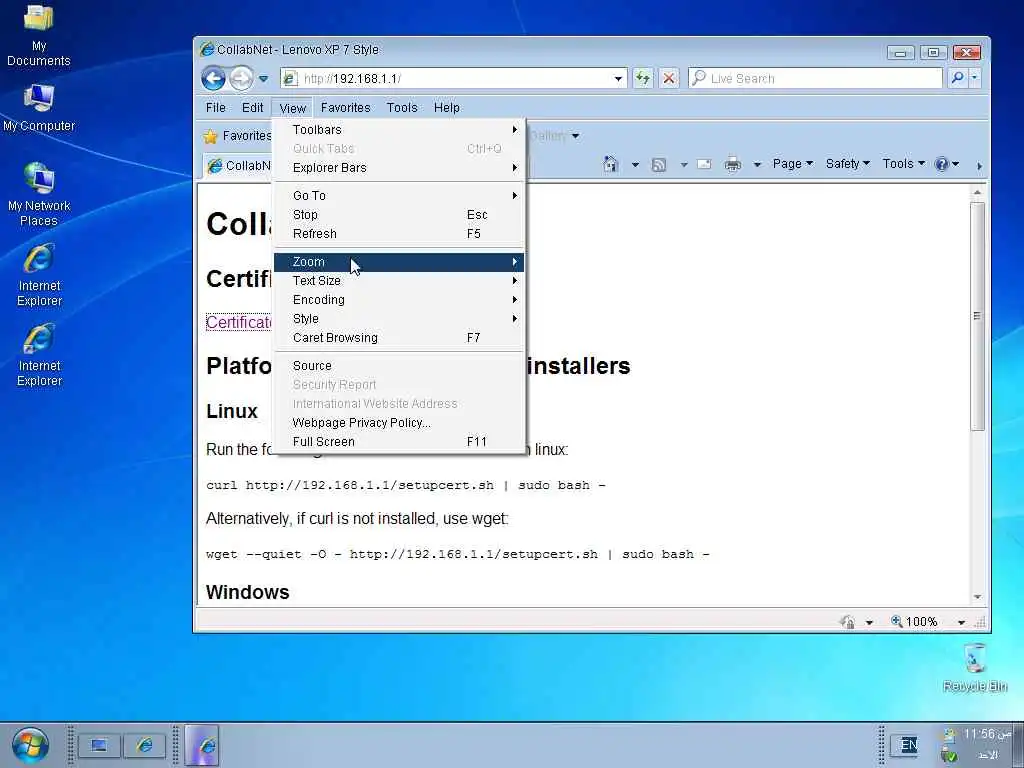Select My Computer desktop icon
The image size is (1024, 768).
click(x=39, y=108)
